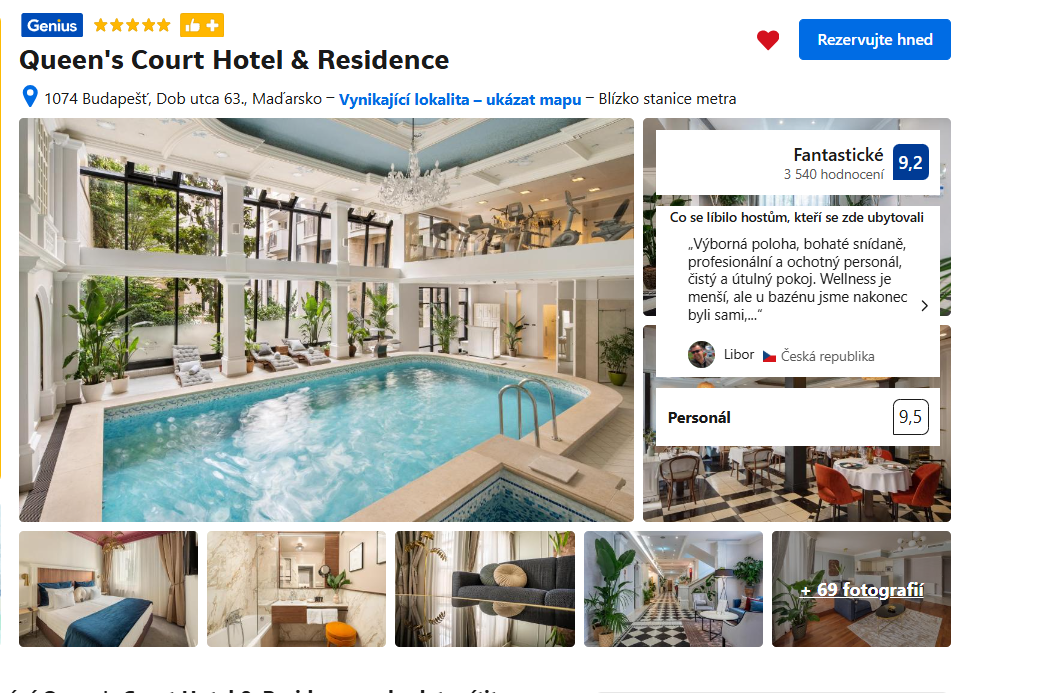Open the restaurant dining room photo

[x=797, y=484]
